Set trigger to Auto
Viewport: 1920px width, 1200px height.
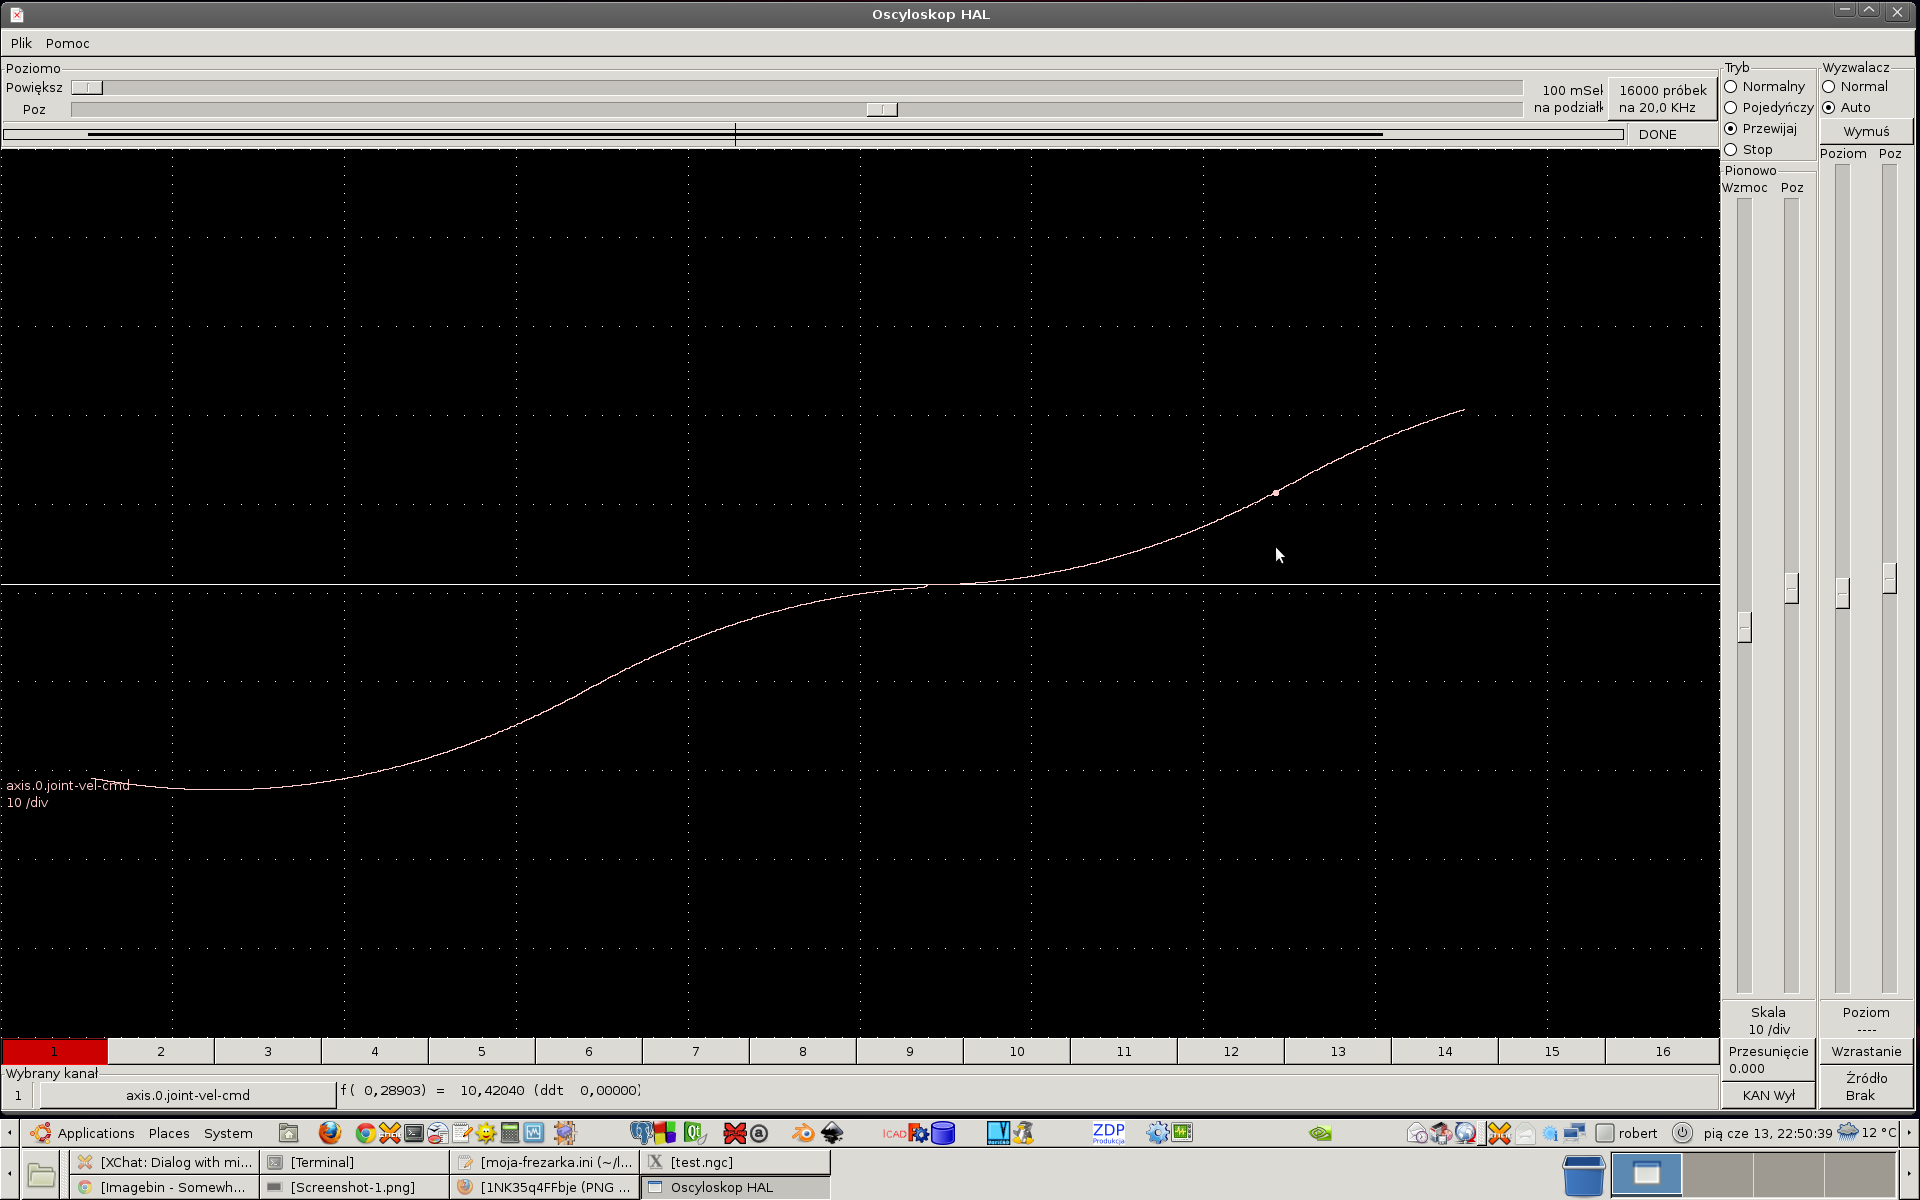(x=1846, y=108)
